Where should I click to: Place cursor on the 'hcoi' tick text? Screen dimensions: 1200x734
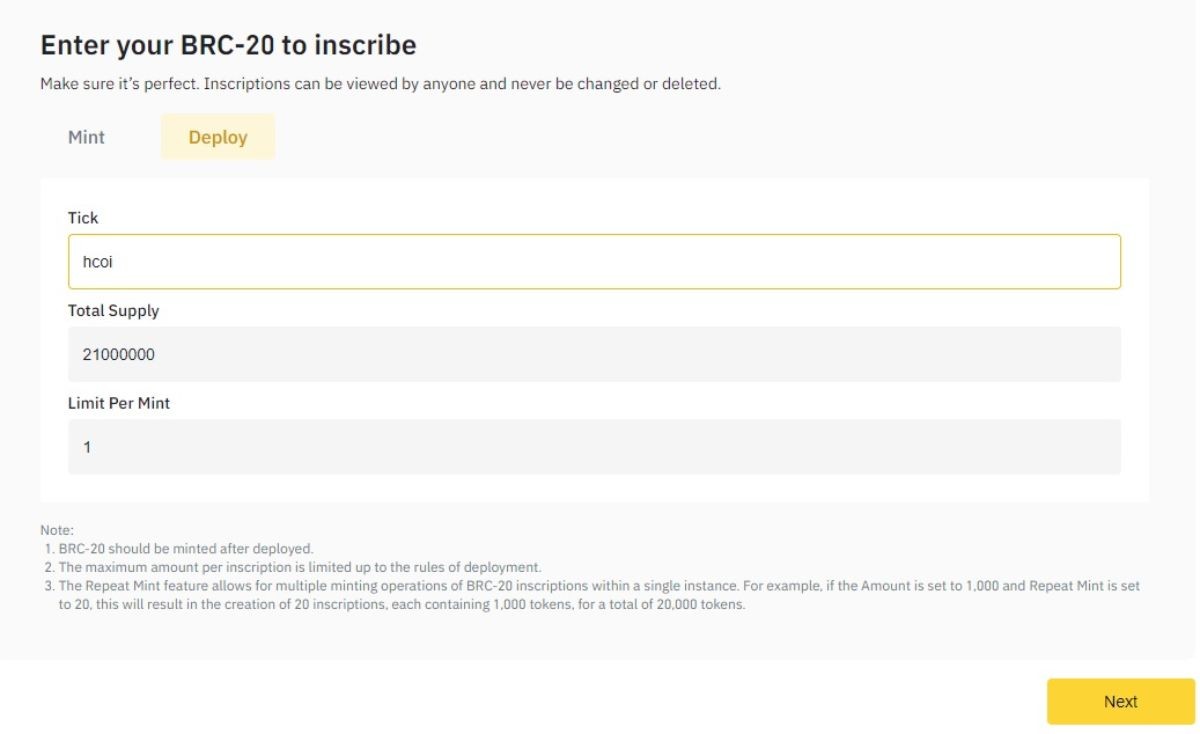click(93, 262)
